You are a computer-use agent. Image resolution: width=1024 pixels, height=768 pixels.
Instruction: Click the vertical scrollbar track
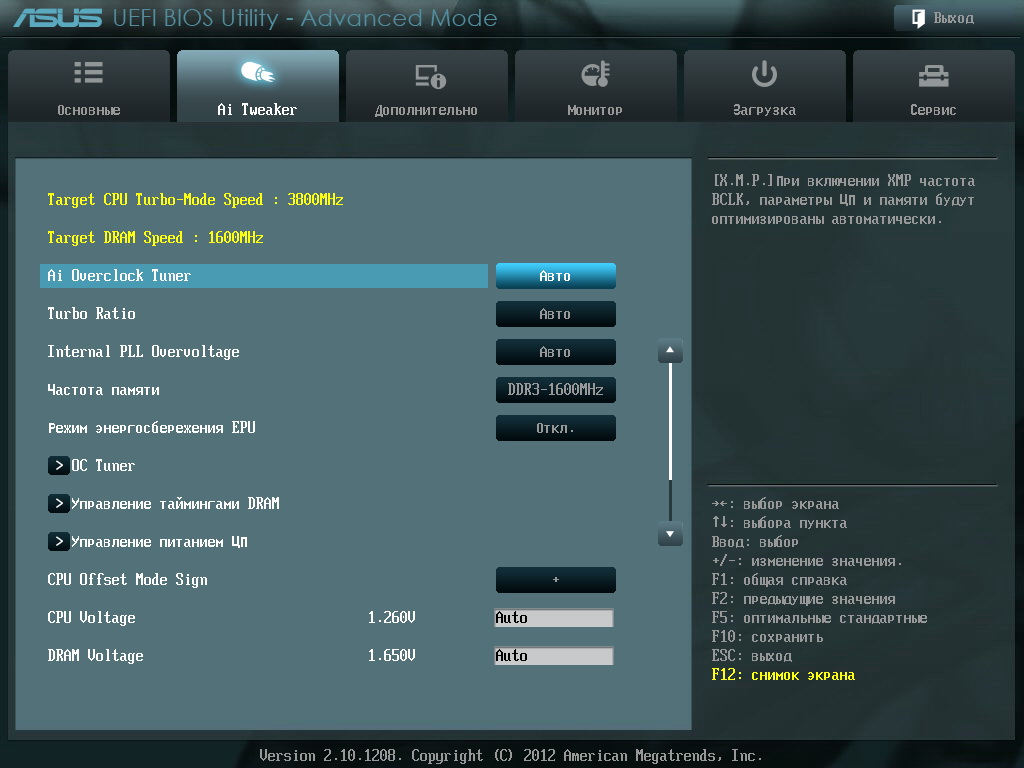(x=670, y=442)
